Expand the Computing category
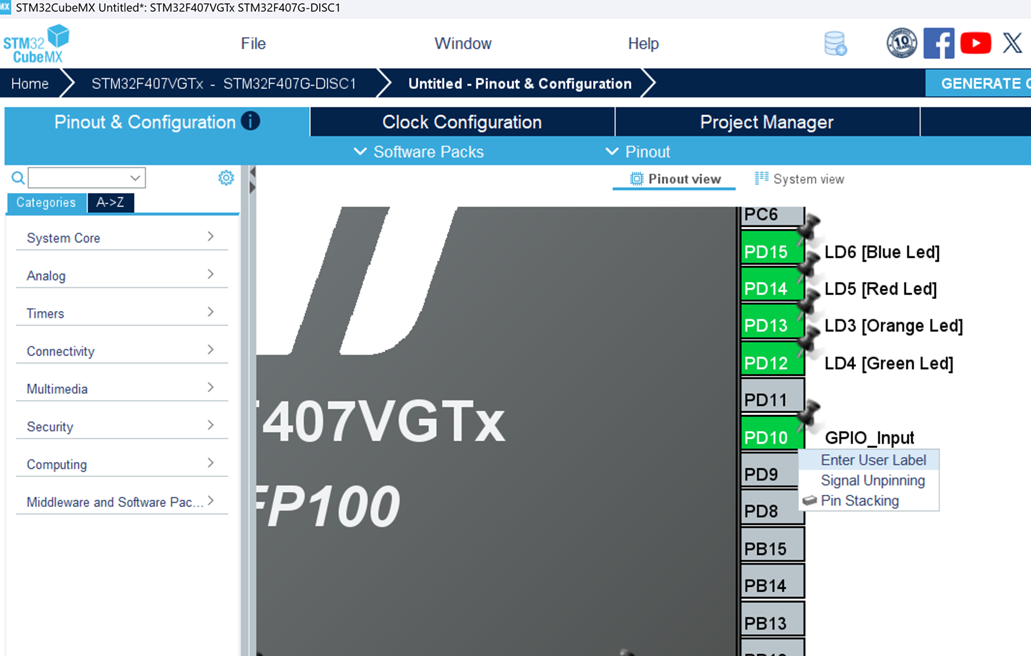Image resolution: width=1031 pixels, height=656 pixels. coord(122,463)
